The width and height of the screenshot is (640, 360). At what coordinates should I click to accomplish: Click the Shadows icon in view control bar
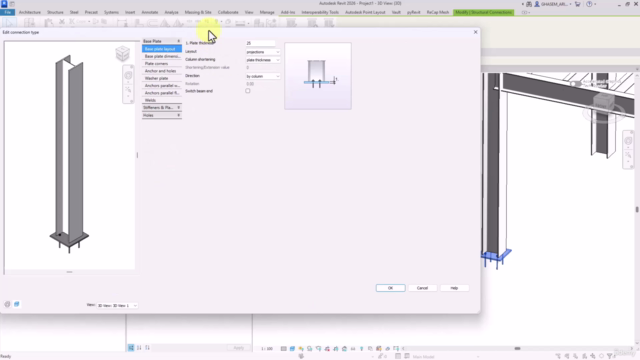(x=310, y=349)
